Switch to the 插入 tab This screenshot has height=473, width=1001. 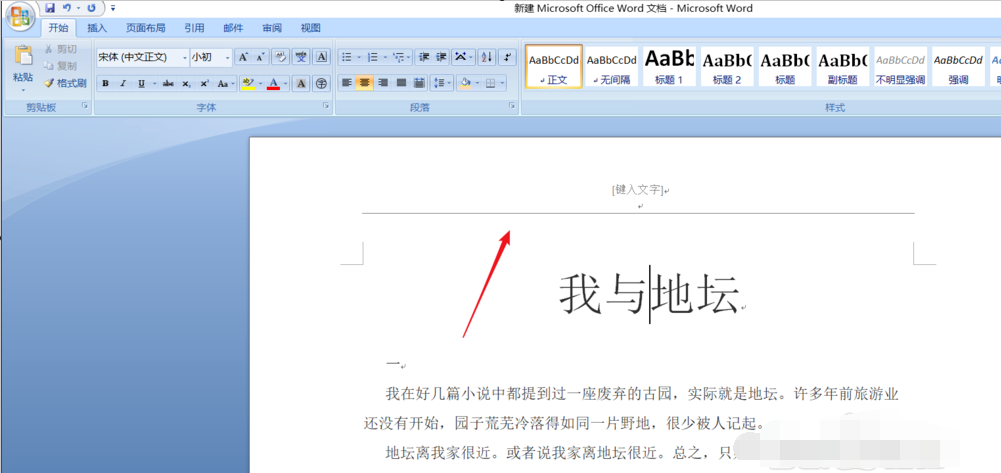click(97, 27)
